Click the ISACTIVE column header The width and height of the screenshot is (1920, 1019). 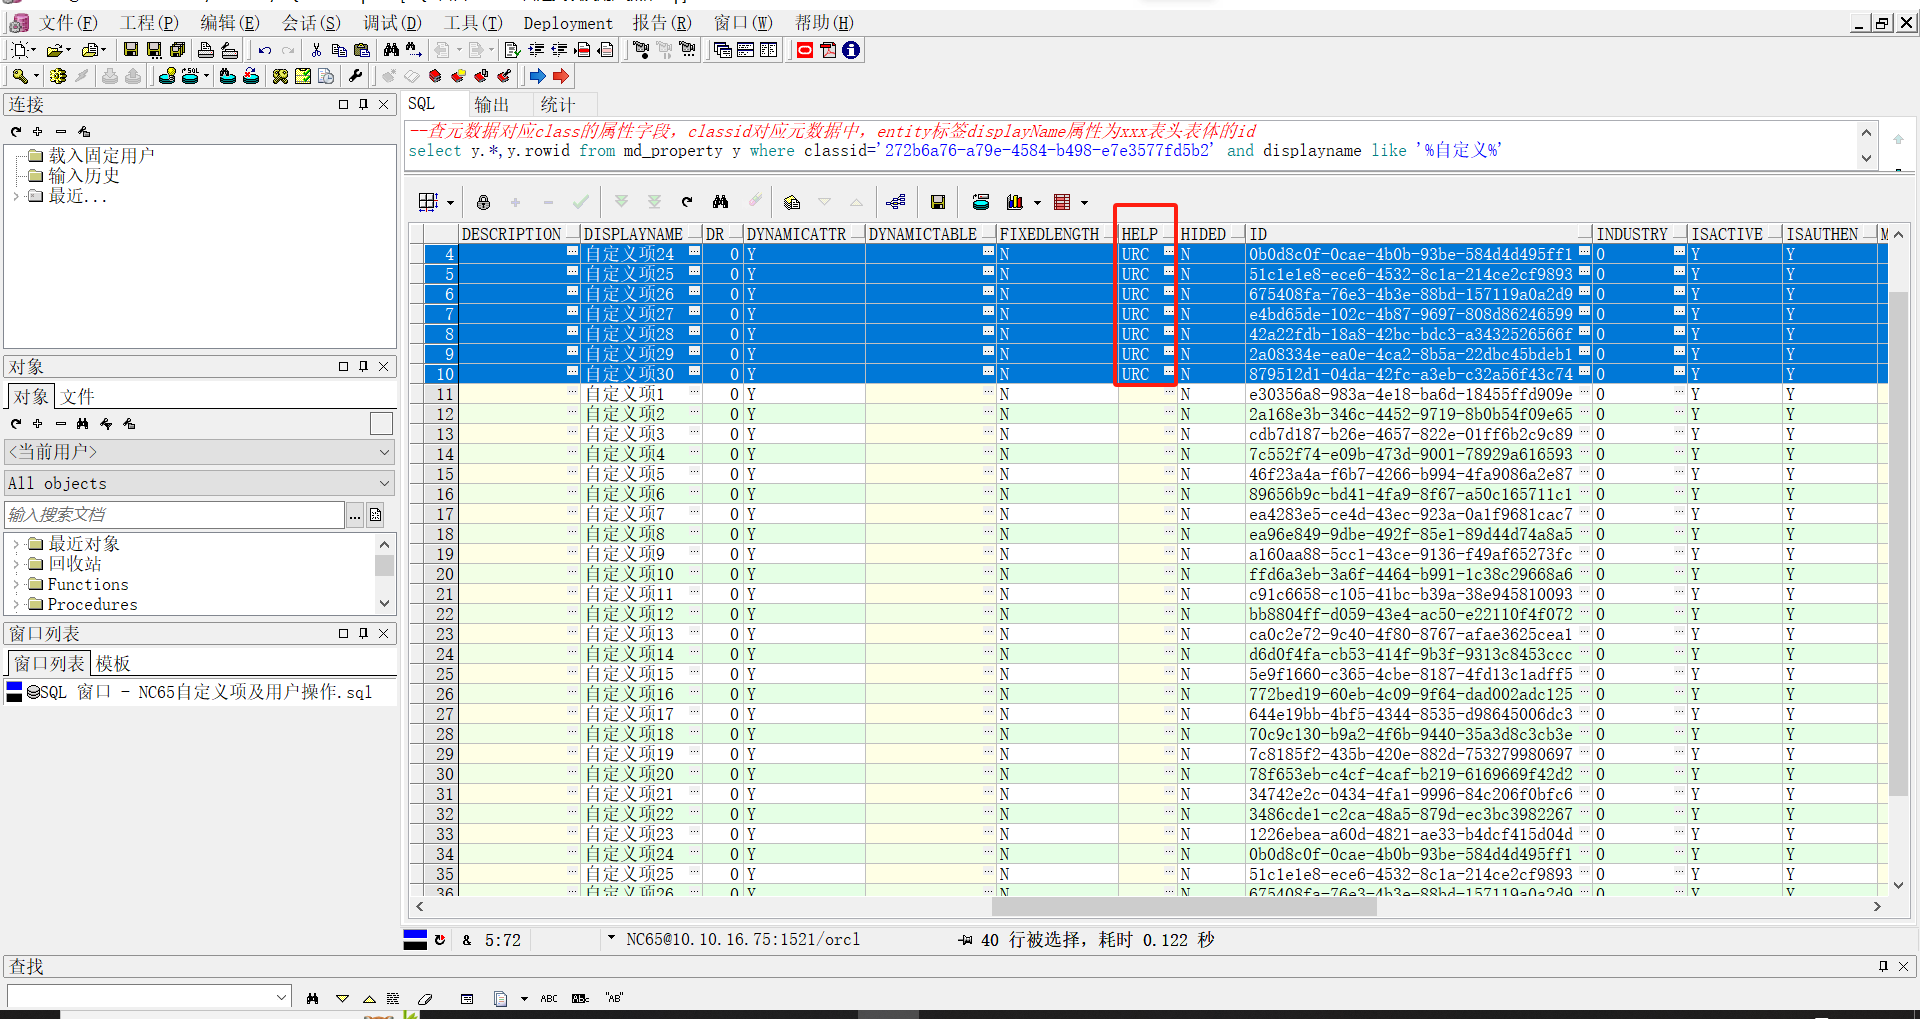click(1734, 234)
